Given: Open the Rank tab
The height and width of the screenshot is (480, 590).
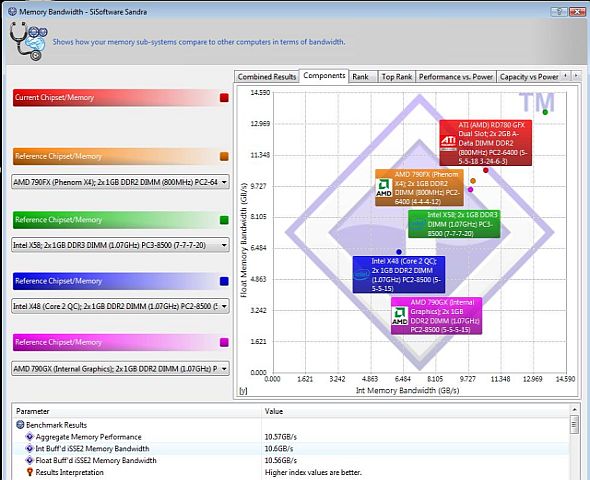Looking at the screenshot, I should [363, 77].
